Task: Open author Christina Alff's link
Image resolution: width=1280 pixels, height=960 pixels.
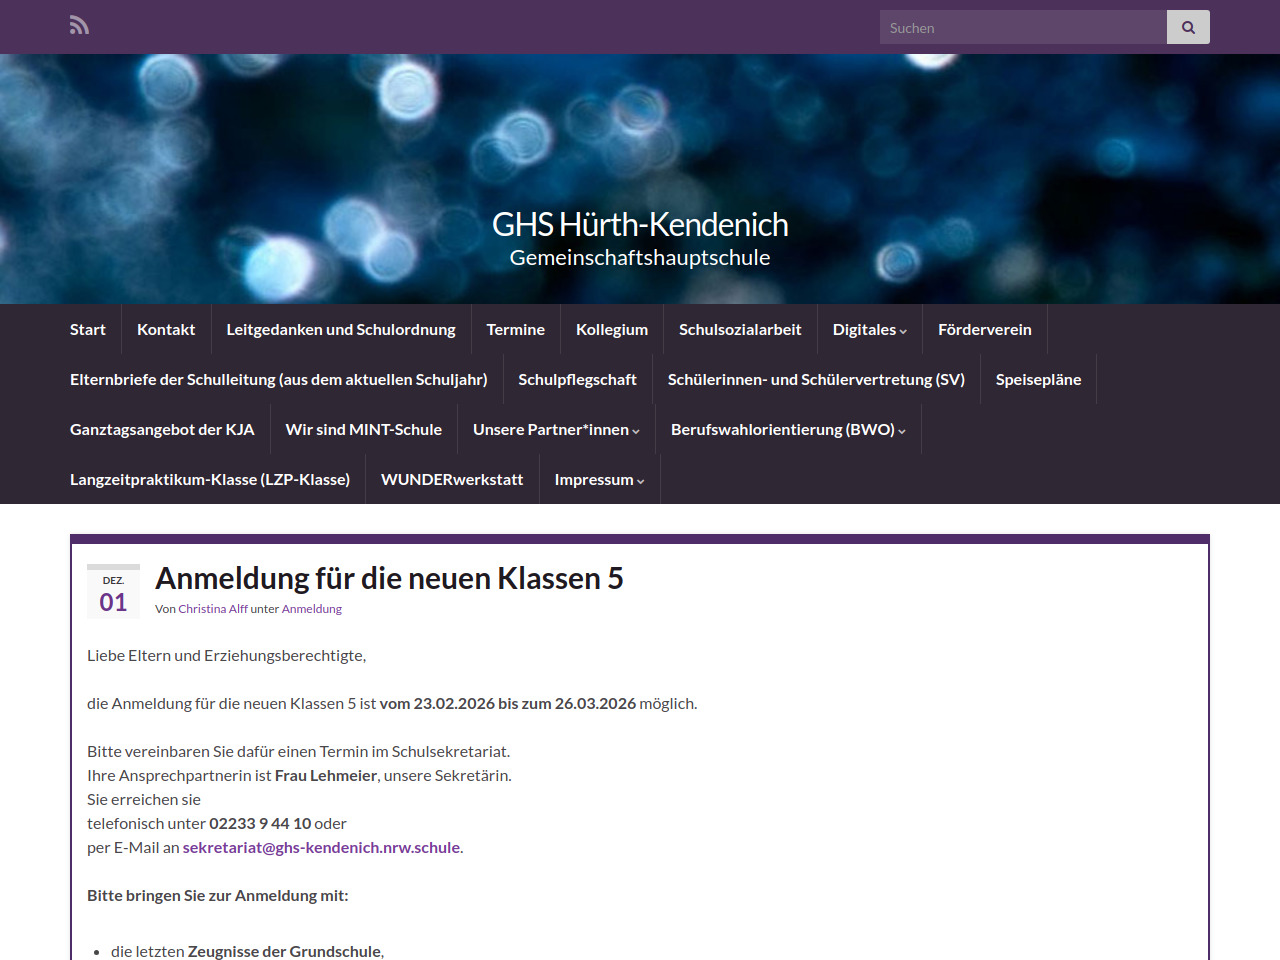Action: 213,609
